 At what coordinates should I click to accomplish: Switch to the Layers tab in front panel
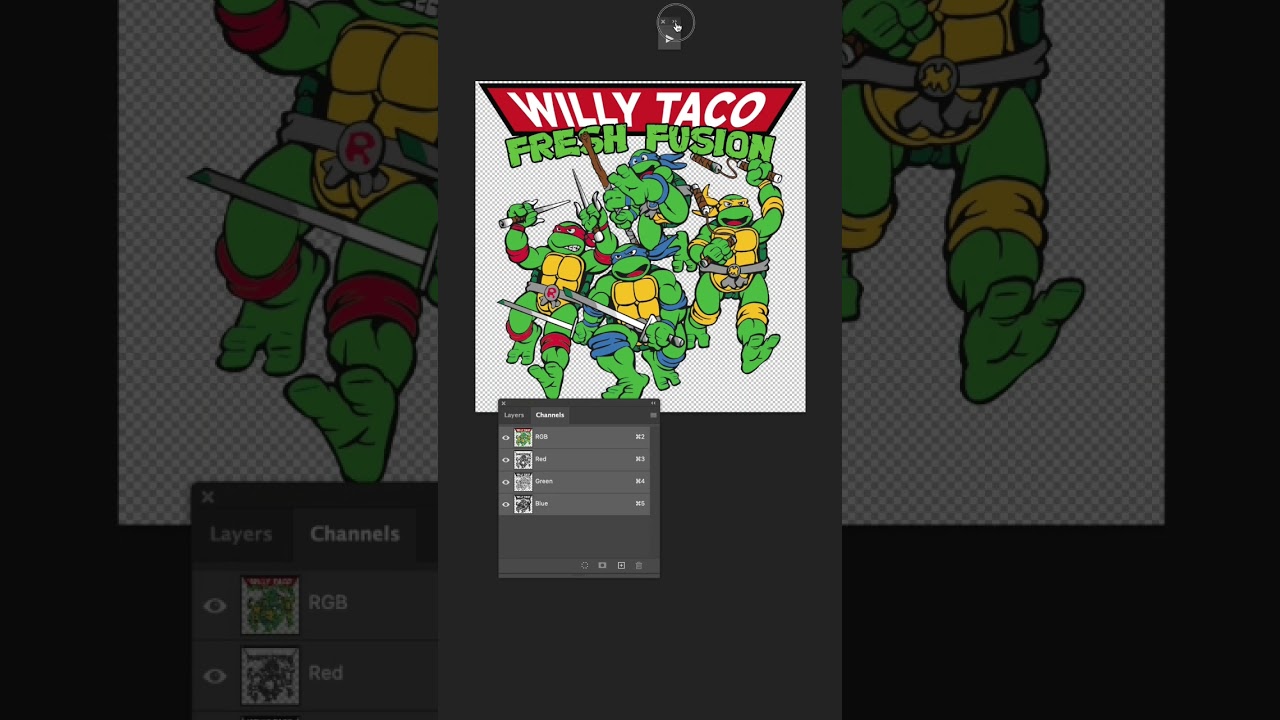pyautogui.click(x=514, y=415)
